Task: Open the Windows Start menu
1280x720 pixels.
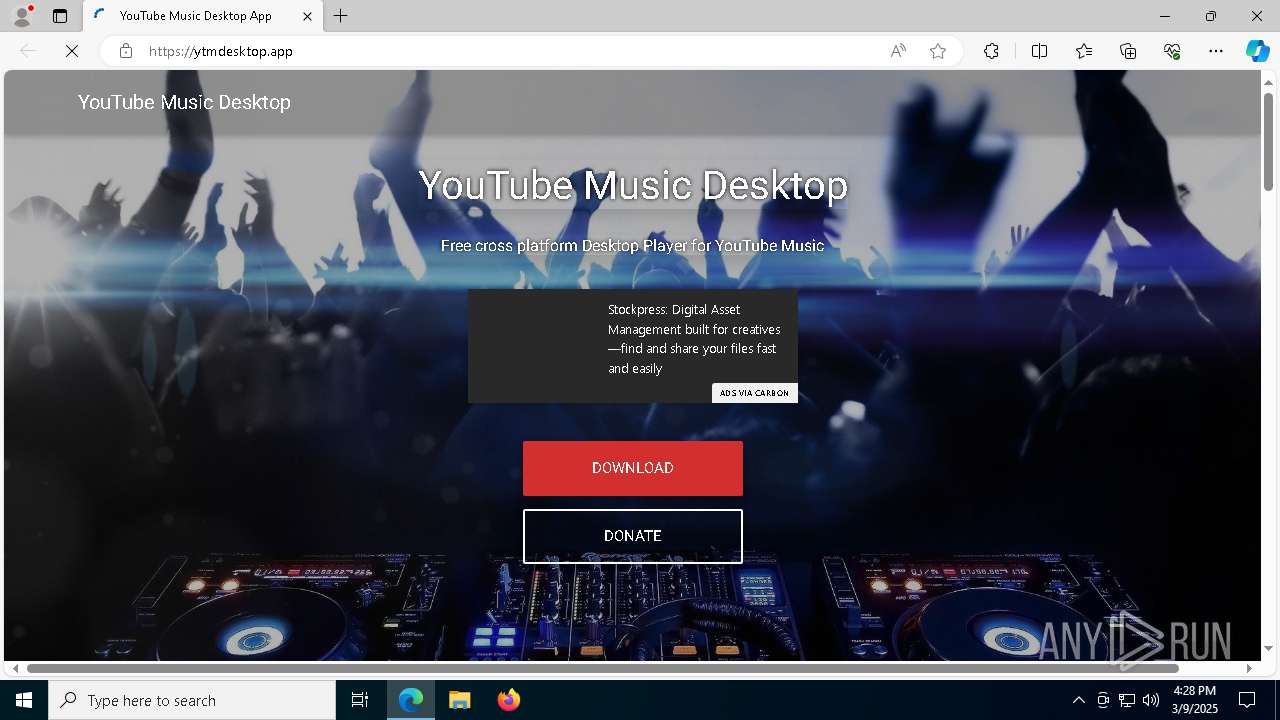Action: (24, 700)
